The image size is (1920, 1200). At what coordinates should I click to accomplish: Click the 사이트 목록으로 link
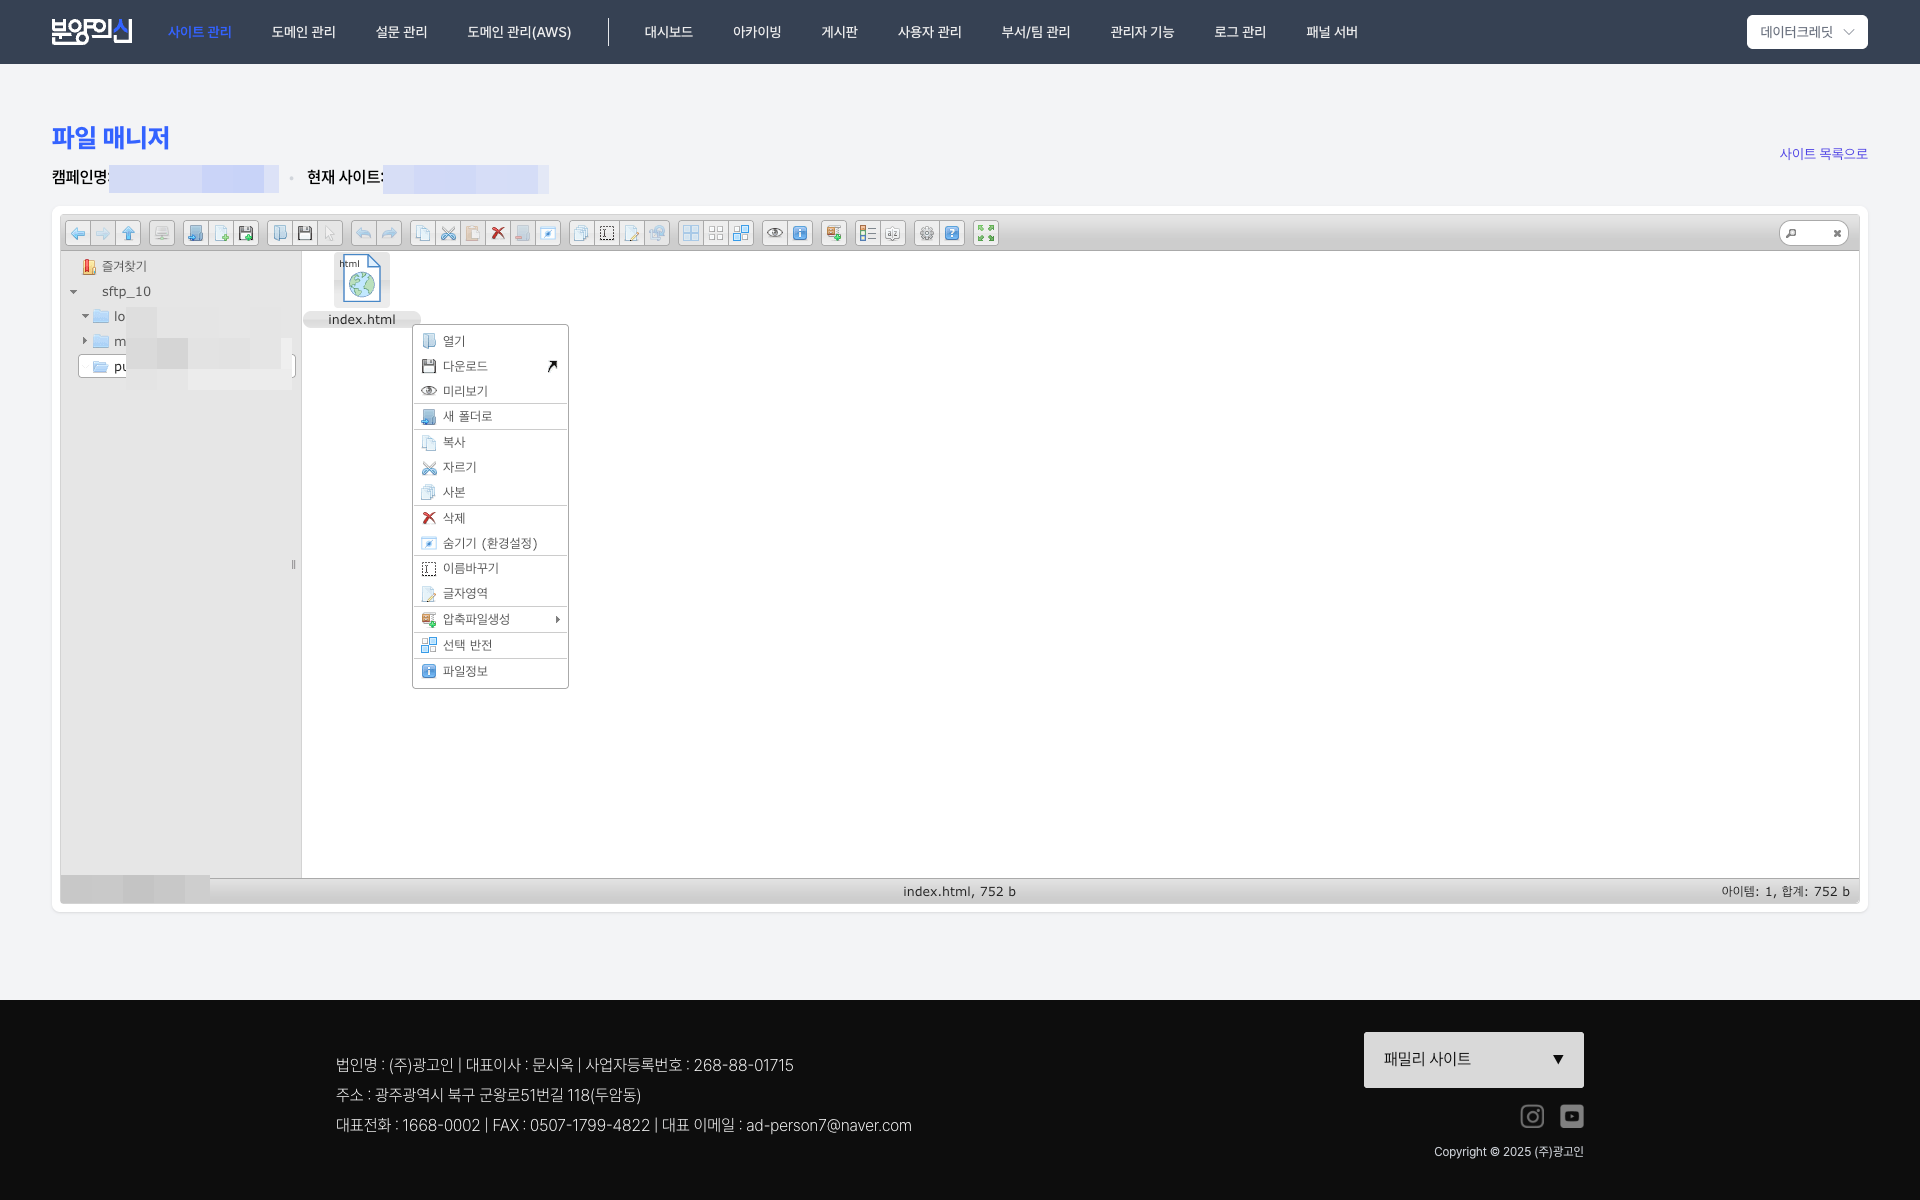pos(1823,154)
